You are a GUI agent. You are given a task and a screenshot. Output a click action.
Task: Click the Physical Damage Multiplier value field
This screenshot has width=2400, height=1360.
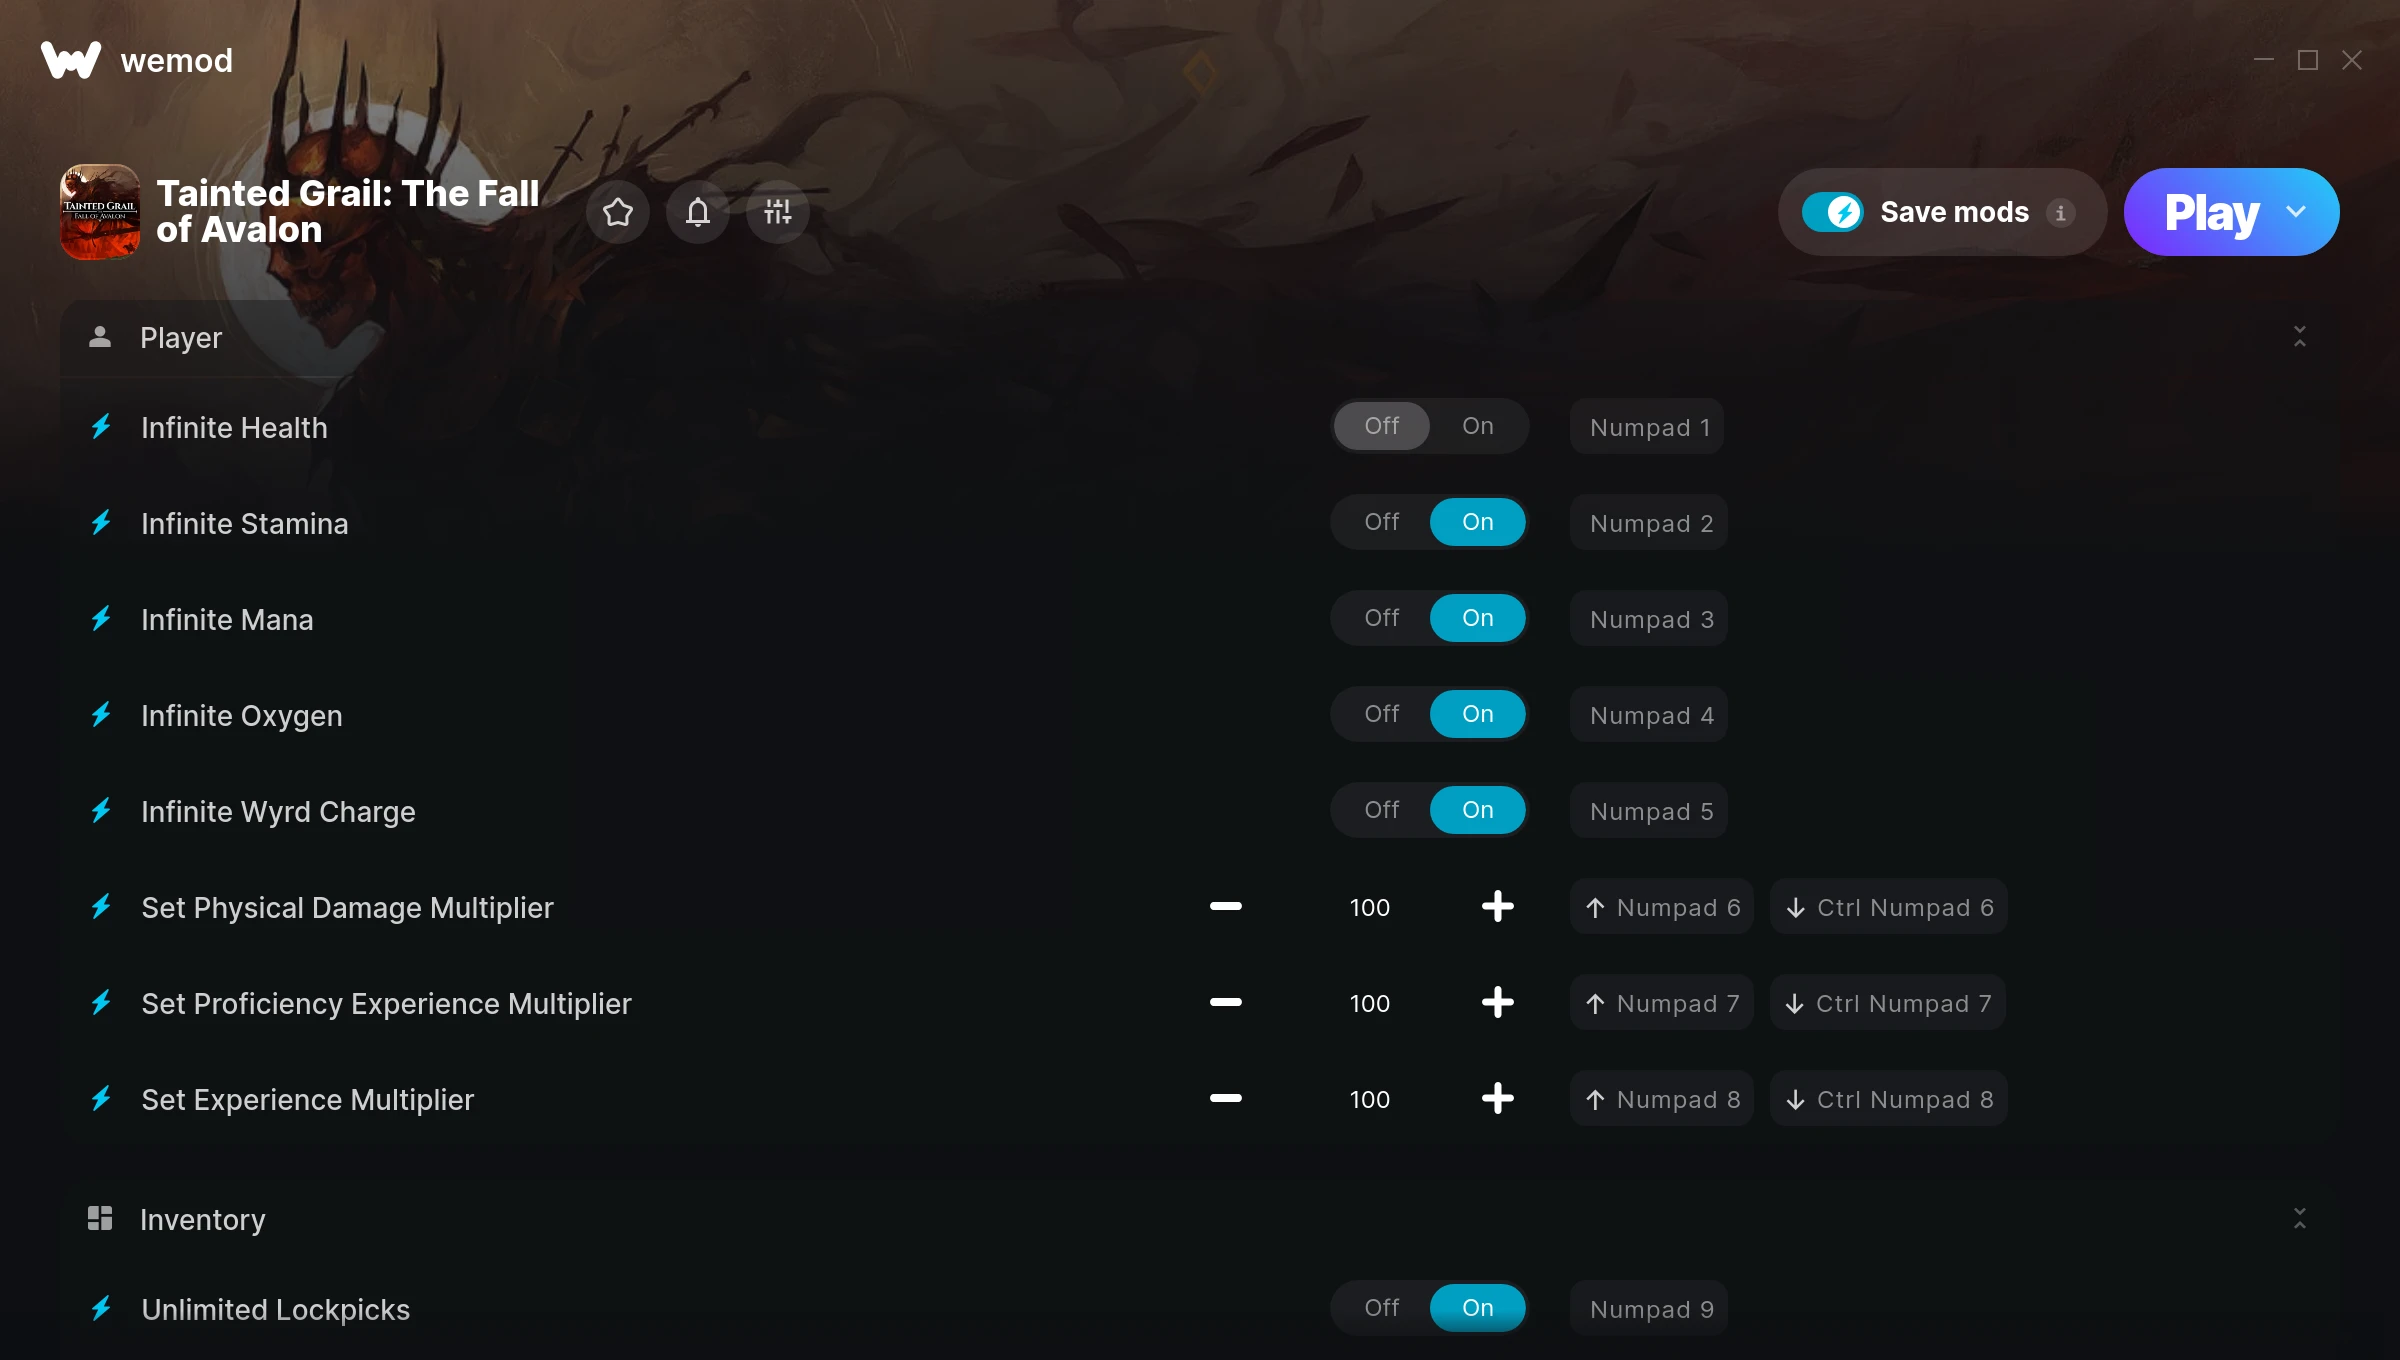1369,907
